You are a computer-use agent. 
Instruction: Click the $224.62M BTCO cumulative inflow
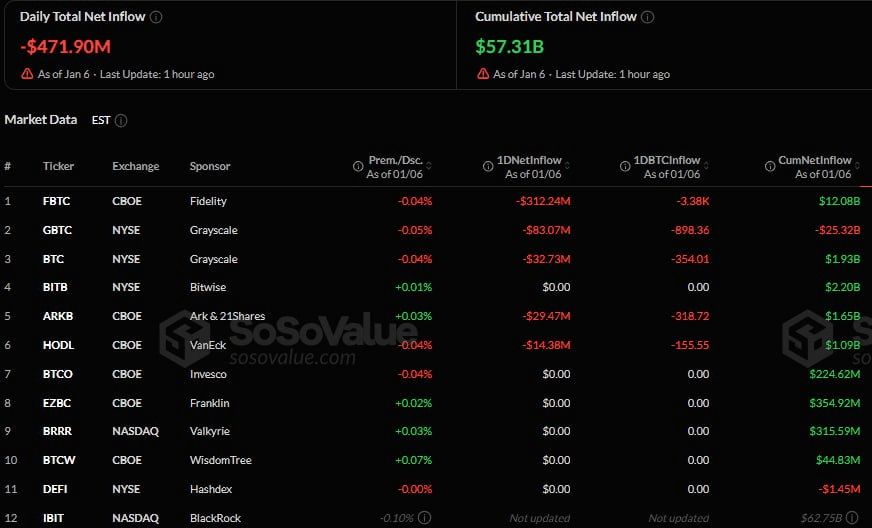pos(835,374)
